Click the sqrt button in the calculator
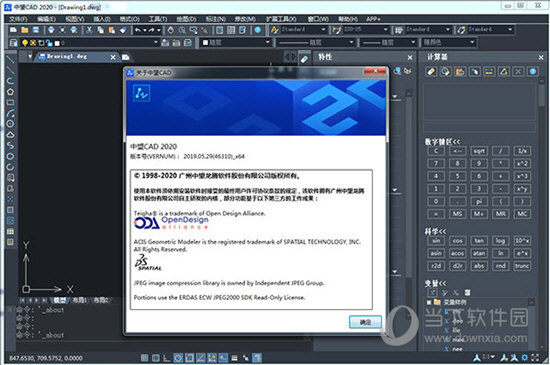Image resolution: width=550 pixels, height=365 pixels. click(479, 151)
